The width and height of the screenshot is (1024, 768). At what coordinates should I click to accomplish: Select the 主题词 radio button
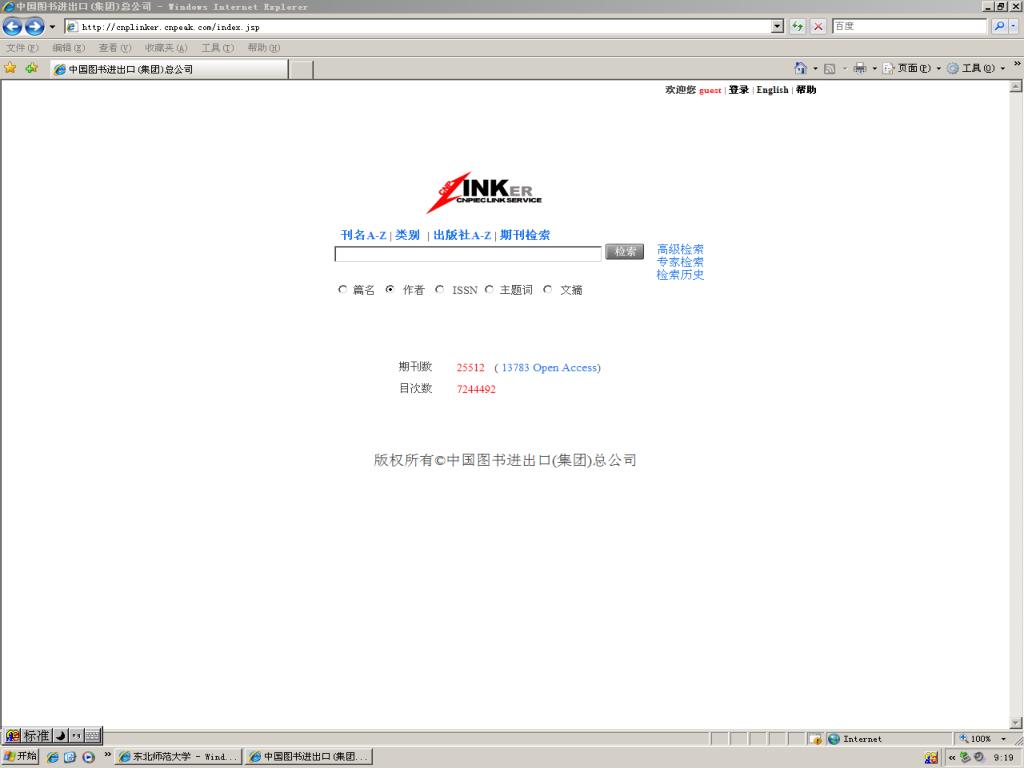click(488, 289)
